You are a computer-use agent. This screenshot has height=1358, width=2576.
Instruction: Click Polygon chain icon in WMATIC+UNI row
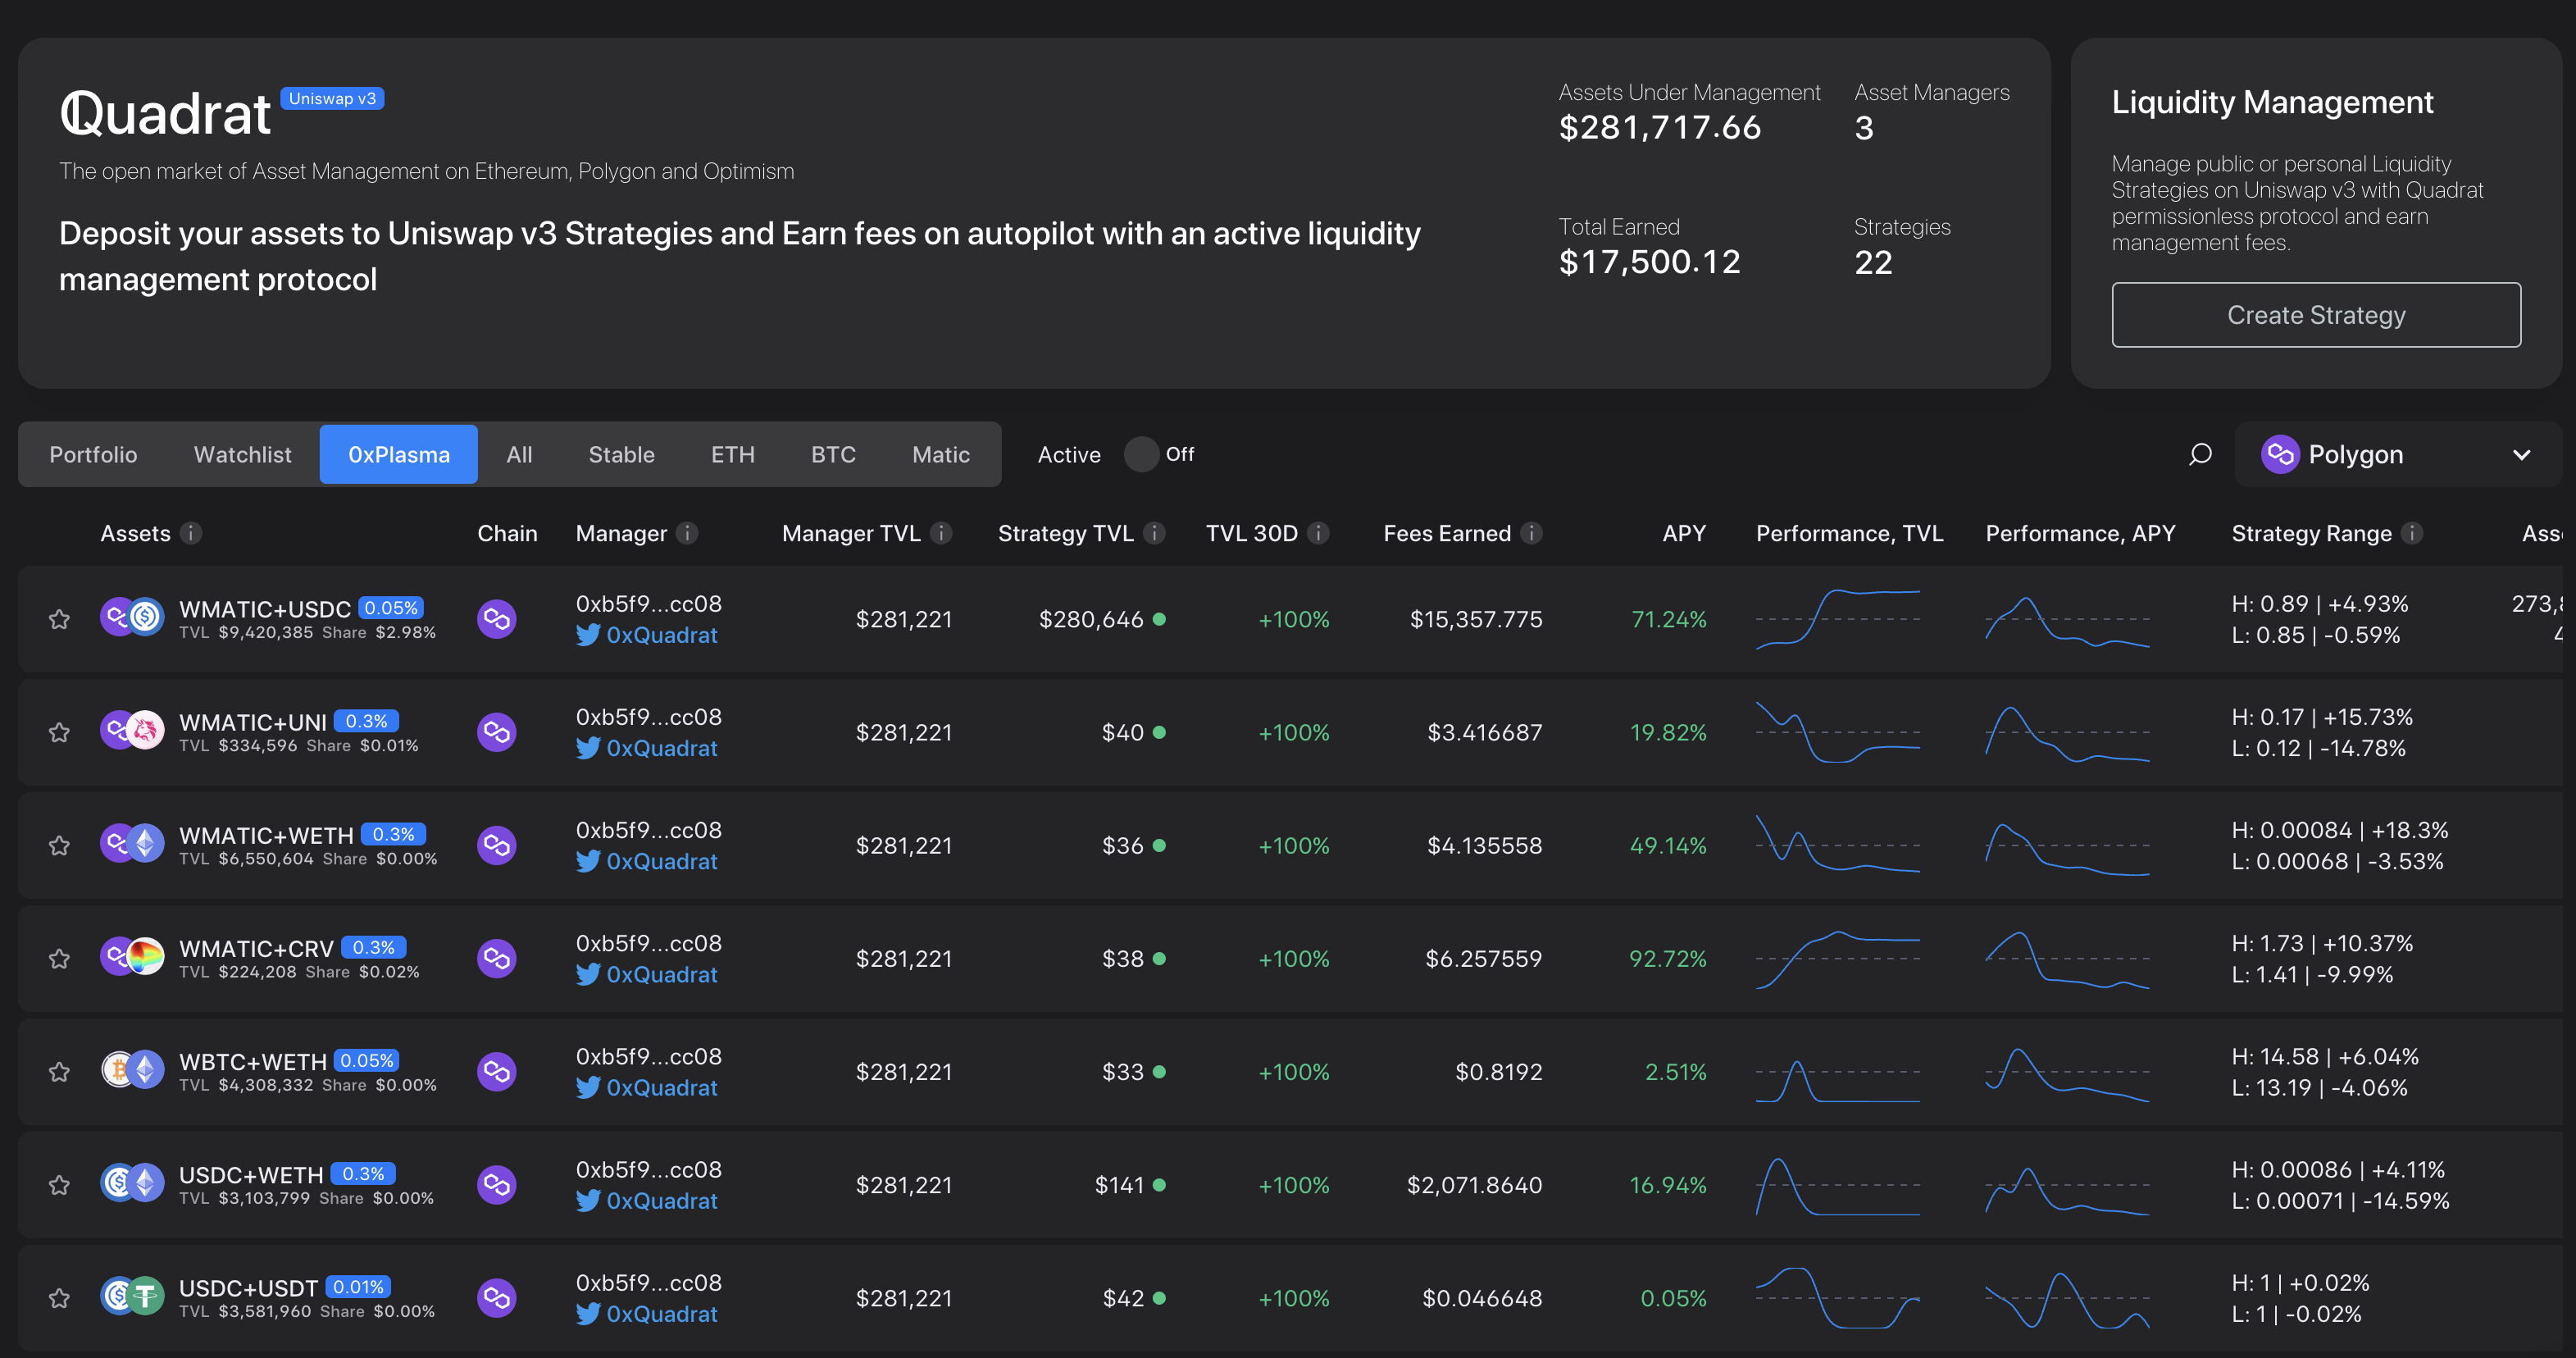496,733
